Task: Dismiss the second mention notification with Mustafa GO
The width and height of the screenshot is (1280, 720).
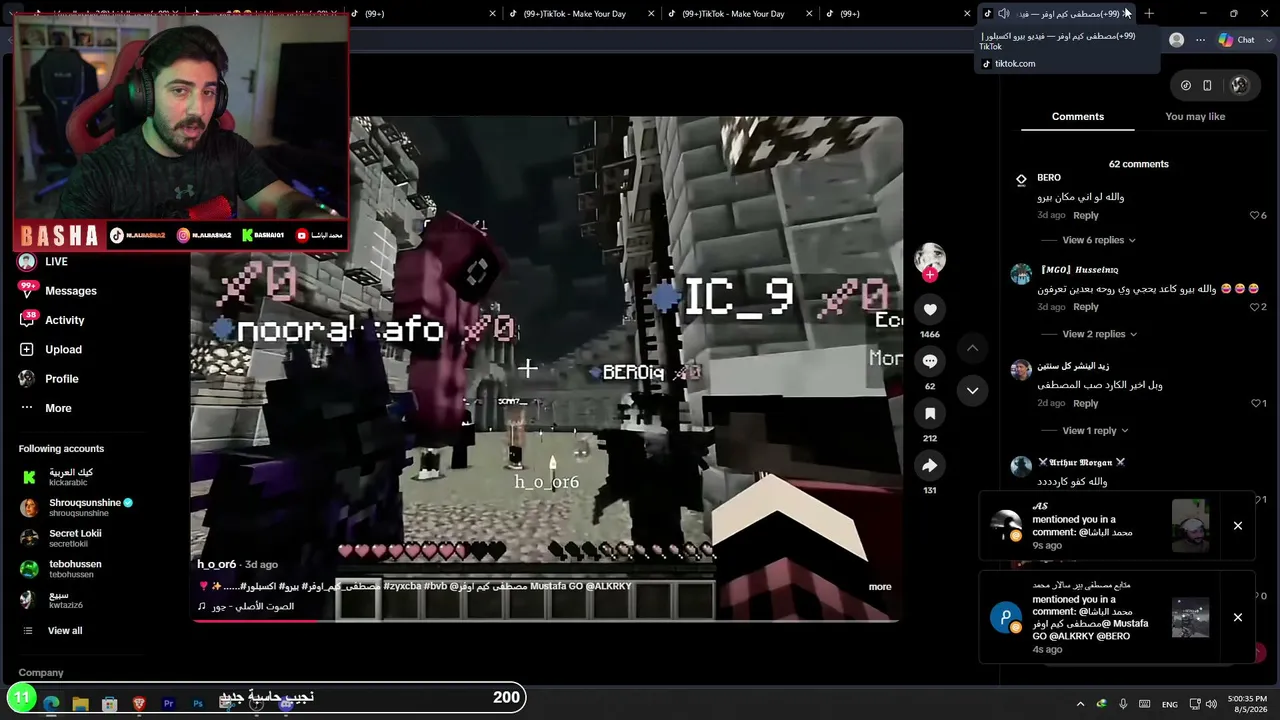Action: pyautogui.click(x=1238, y=618)
